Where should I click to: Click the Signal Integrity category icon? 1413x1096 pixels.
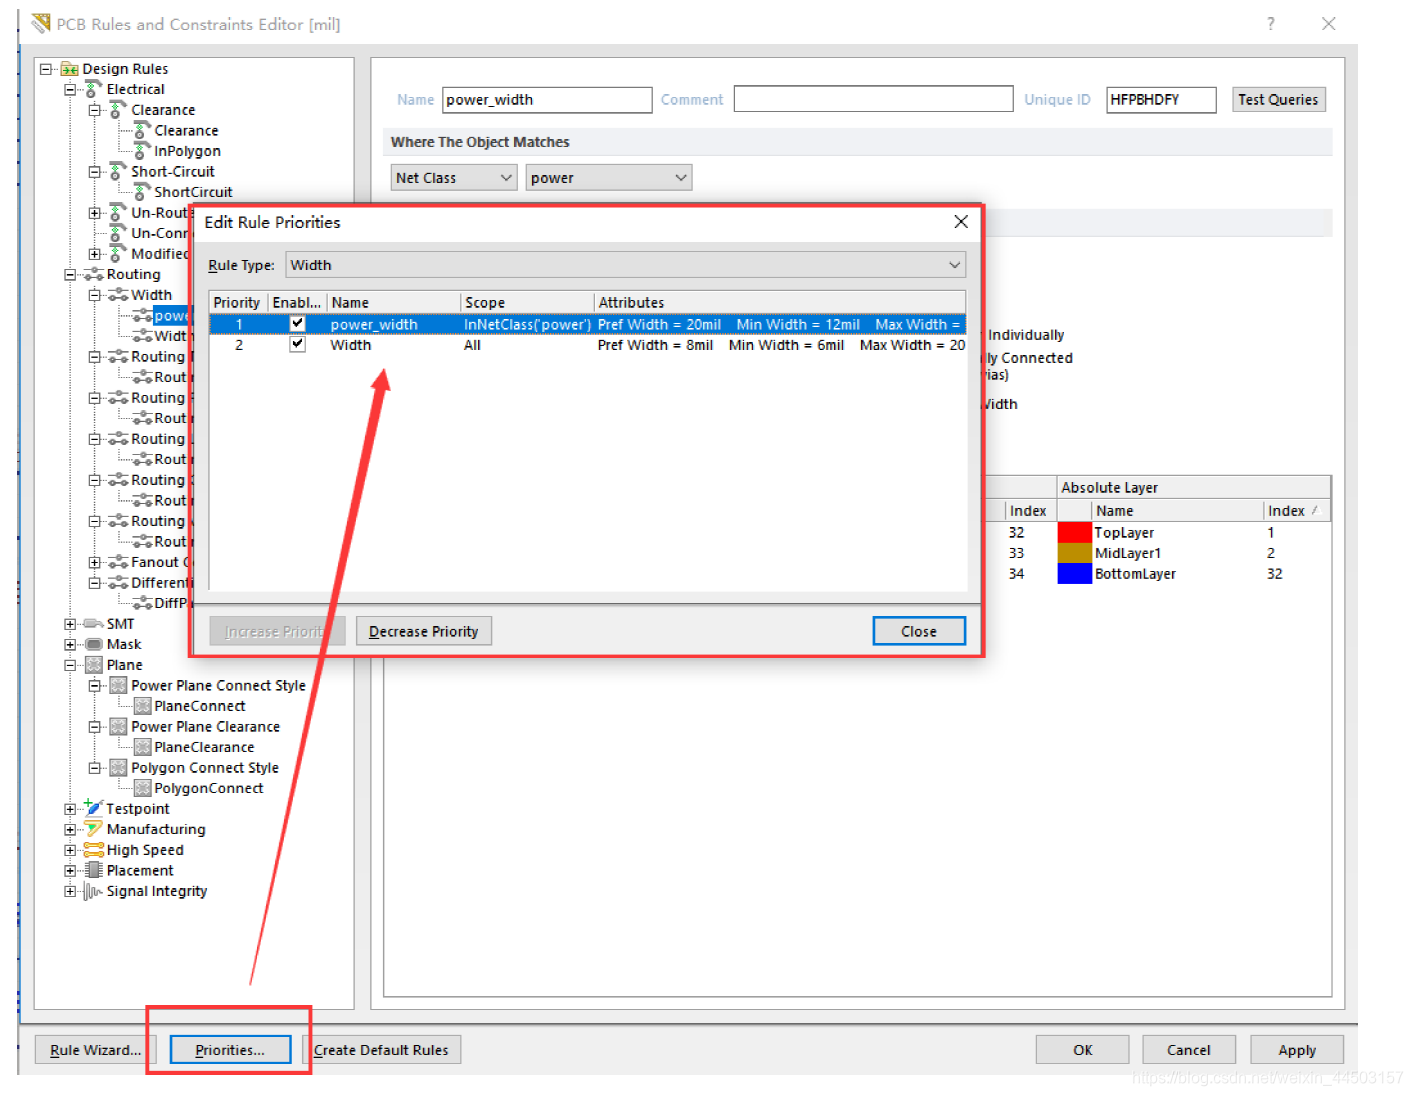94,891
